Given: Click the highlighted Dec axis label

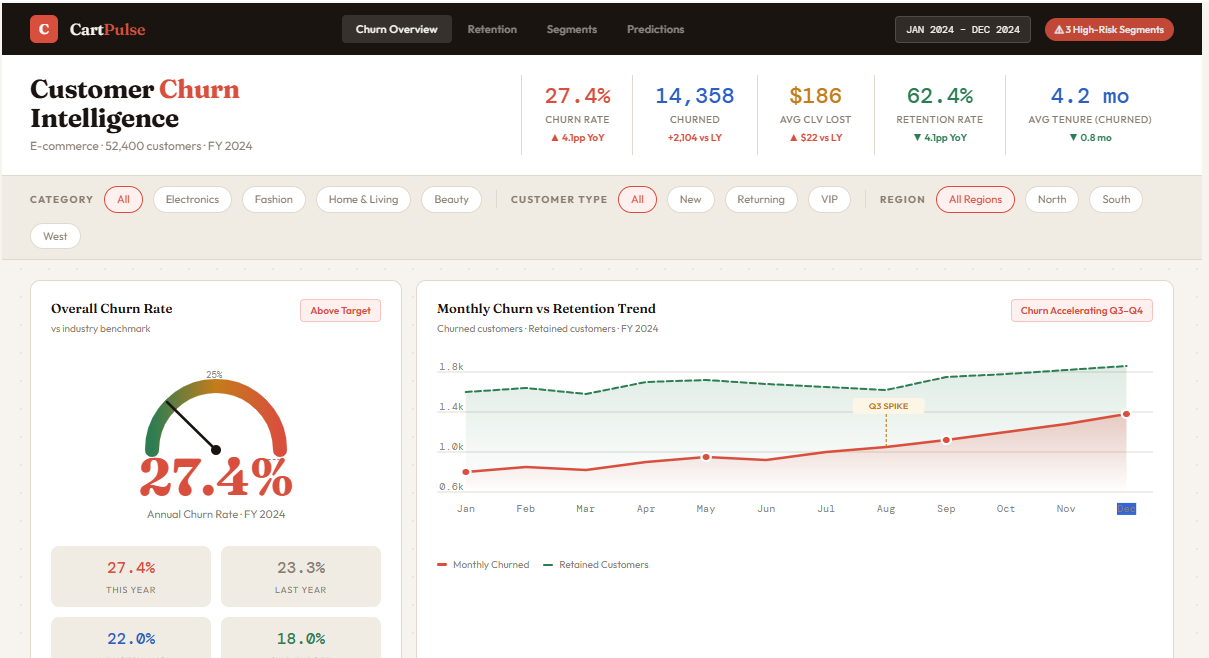Looking at the screenshot, I should [x=1126, y=509].
